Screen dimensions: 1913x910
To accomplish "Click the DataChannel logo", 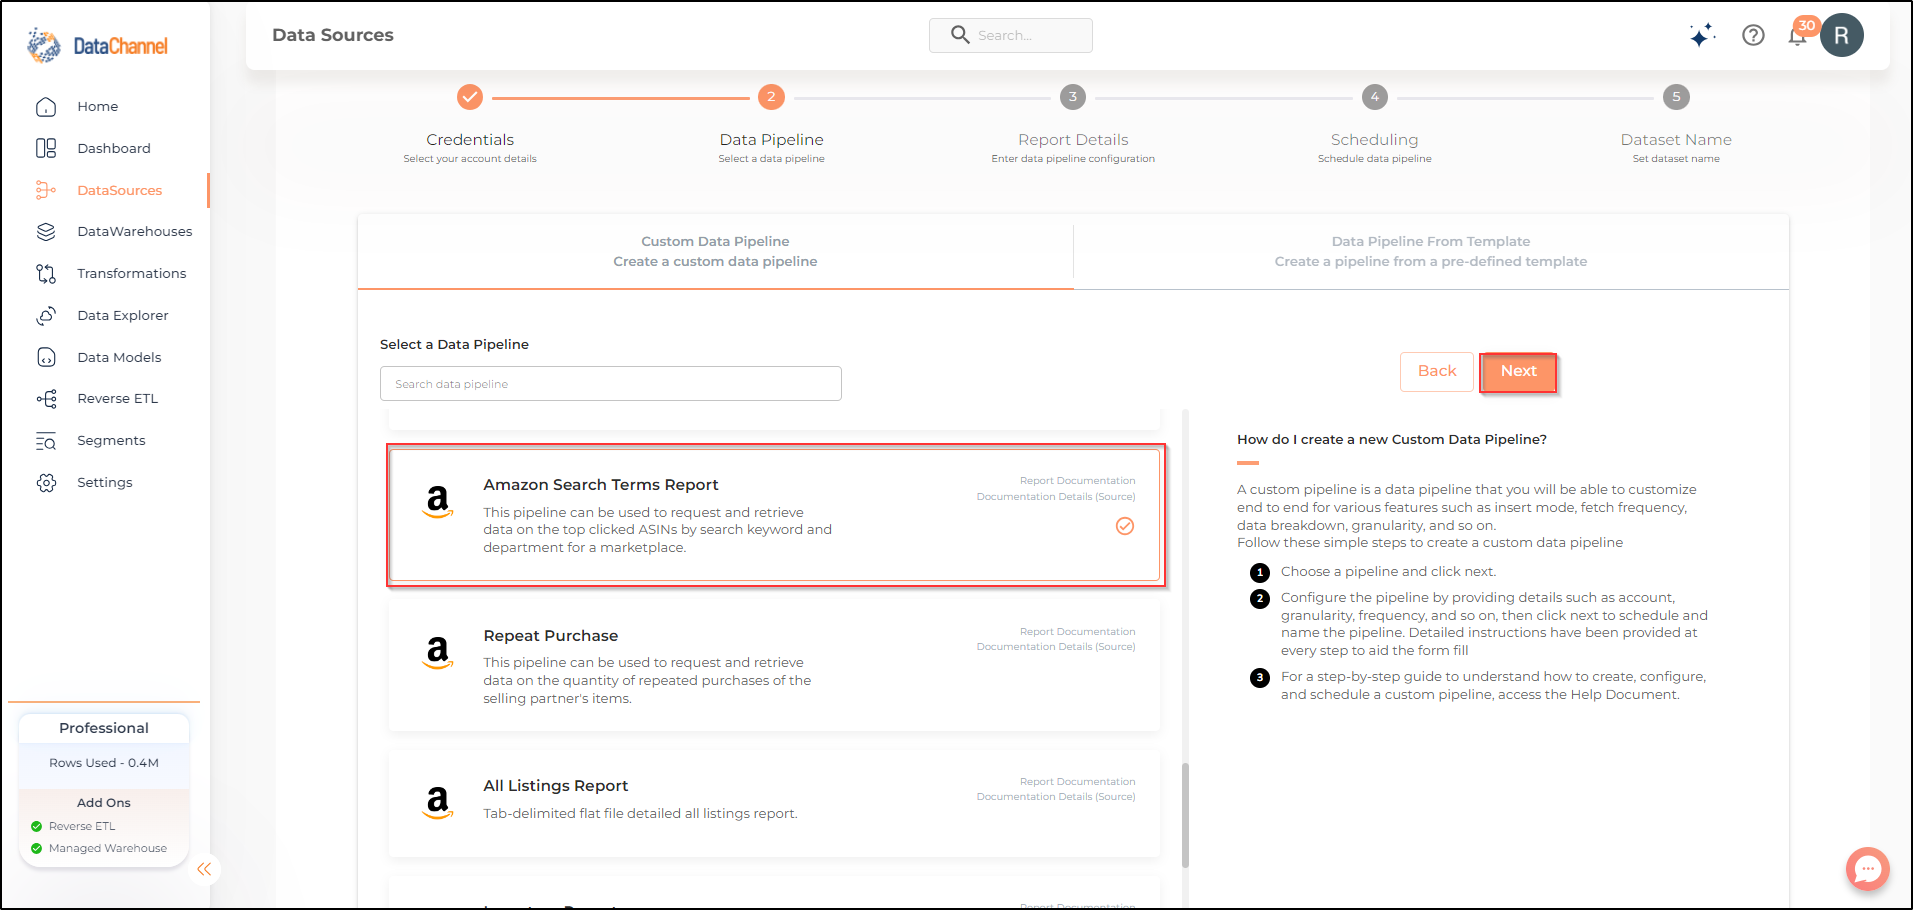I will point(97,46).
